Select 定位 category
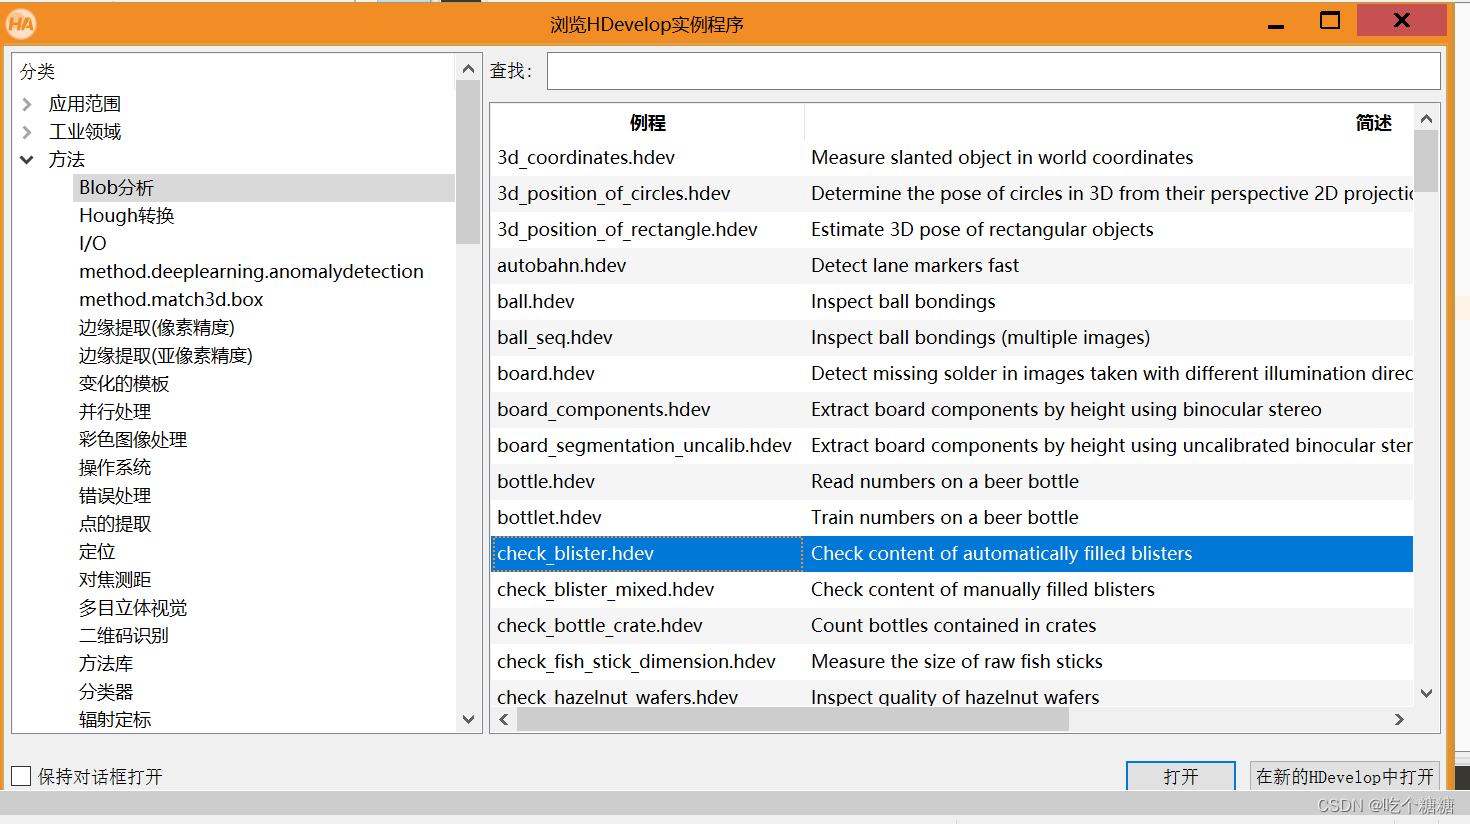Image resolution: width=1470 pixels, height=824 pixels. point(97,552)
